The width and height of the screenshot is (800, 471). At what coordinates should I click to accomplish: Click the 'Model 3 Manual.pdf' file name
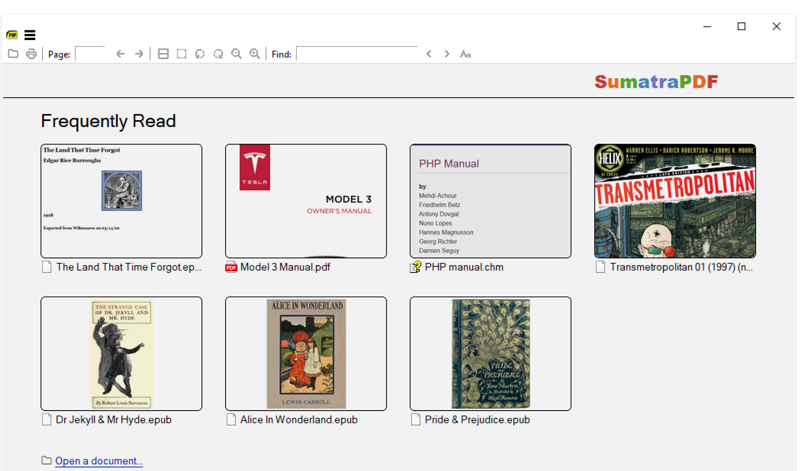click(x=285, y=267)
